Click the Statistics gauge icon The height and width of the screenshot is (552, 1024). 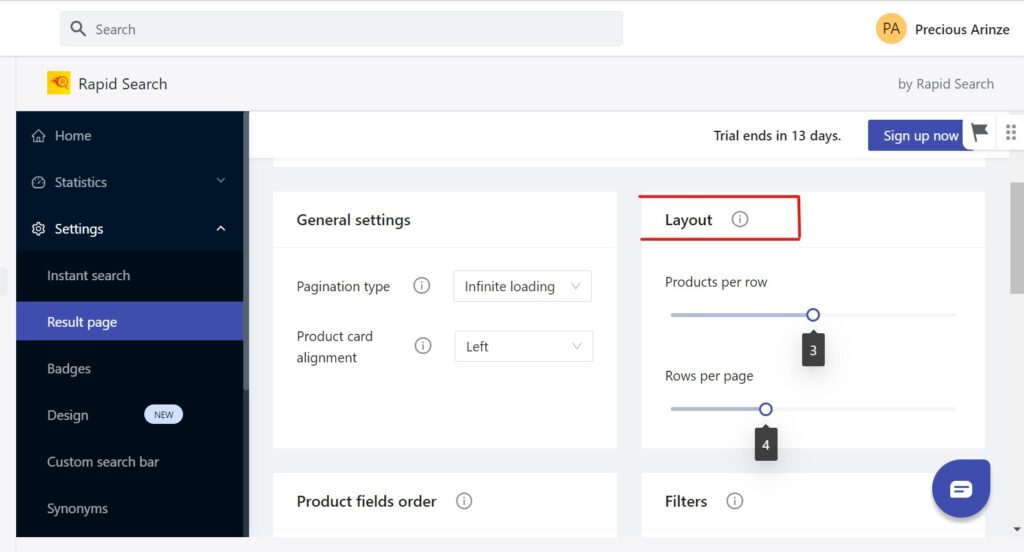(39, 182)
